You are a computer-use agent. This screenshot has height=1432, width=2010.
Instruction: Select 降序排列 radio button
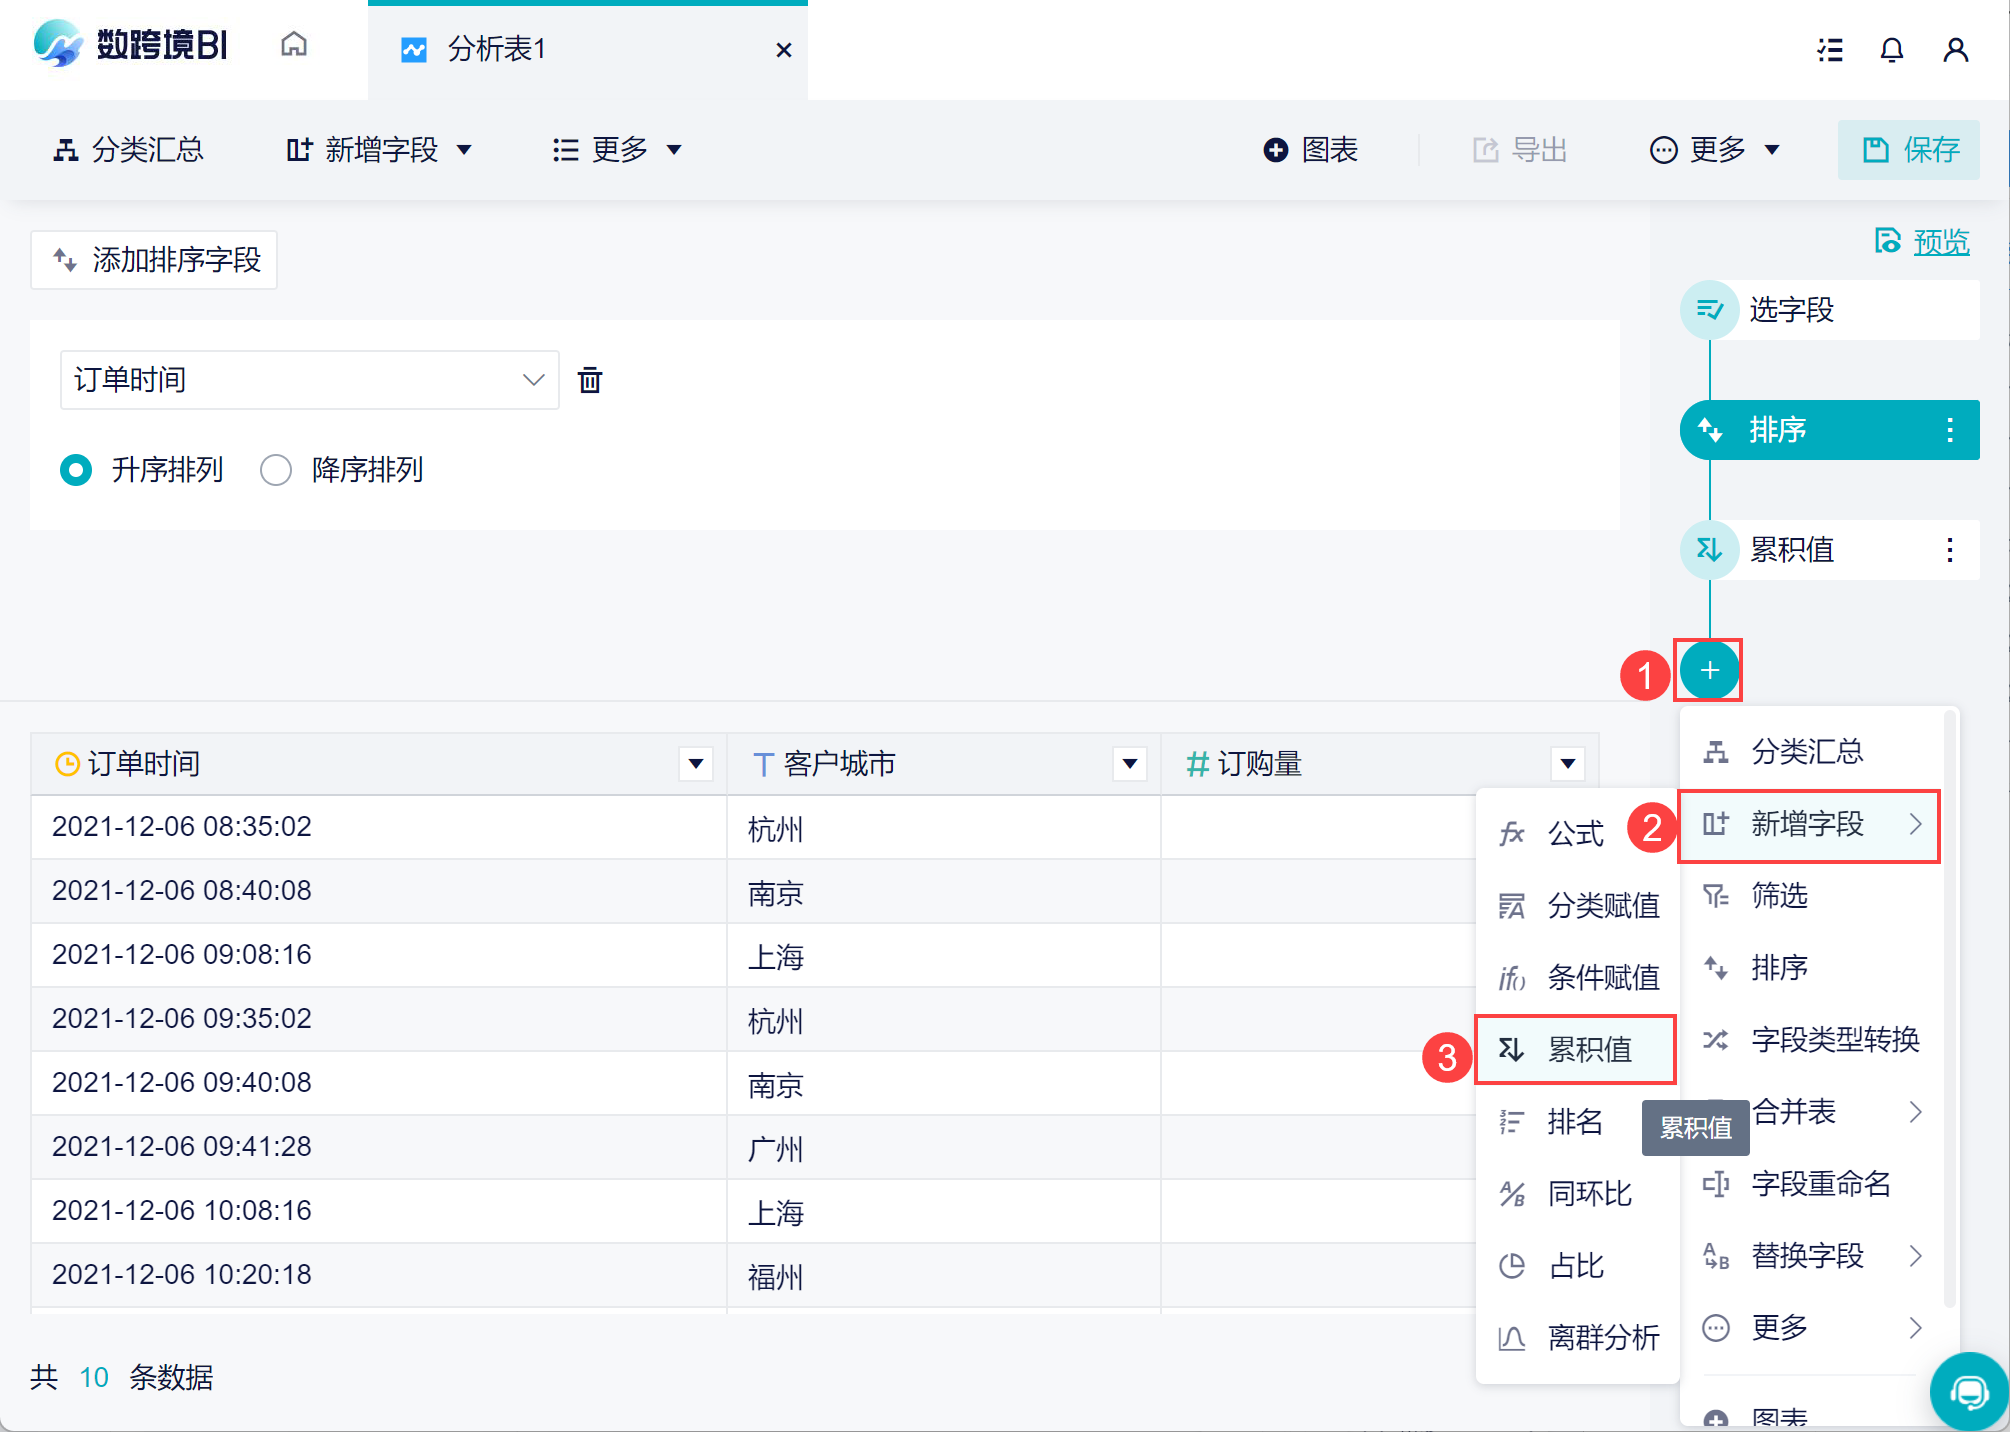point(276,470)
